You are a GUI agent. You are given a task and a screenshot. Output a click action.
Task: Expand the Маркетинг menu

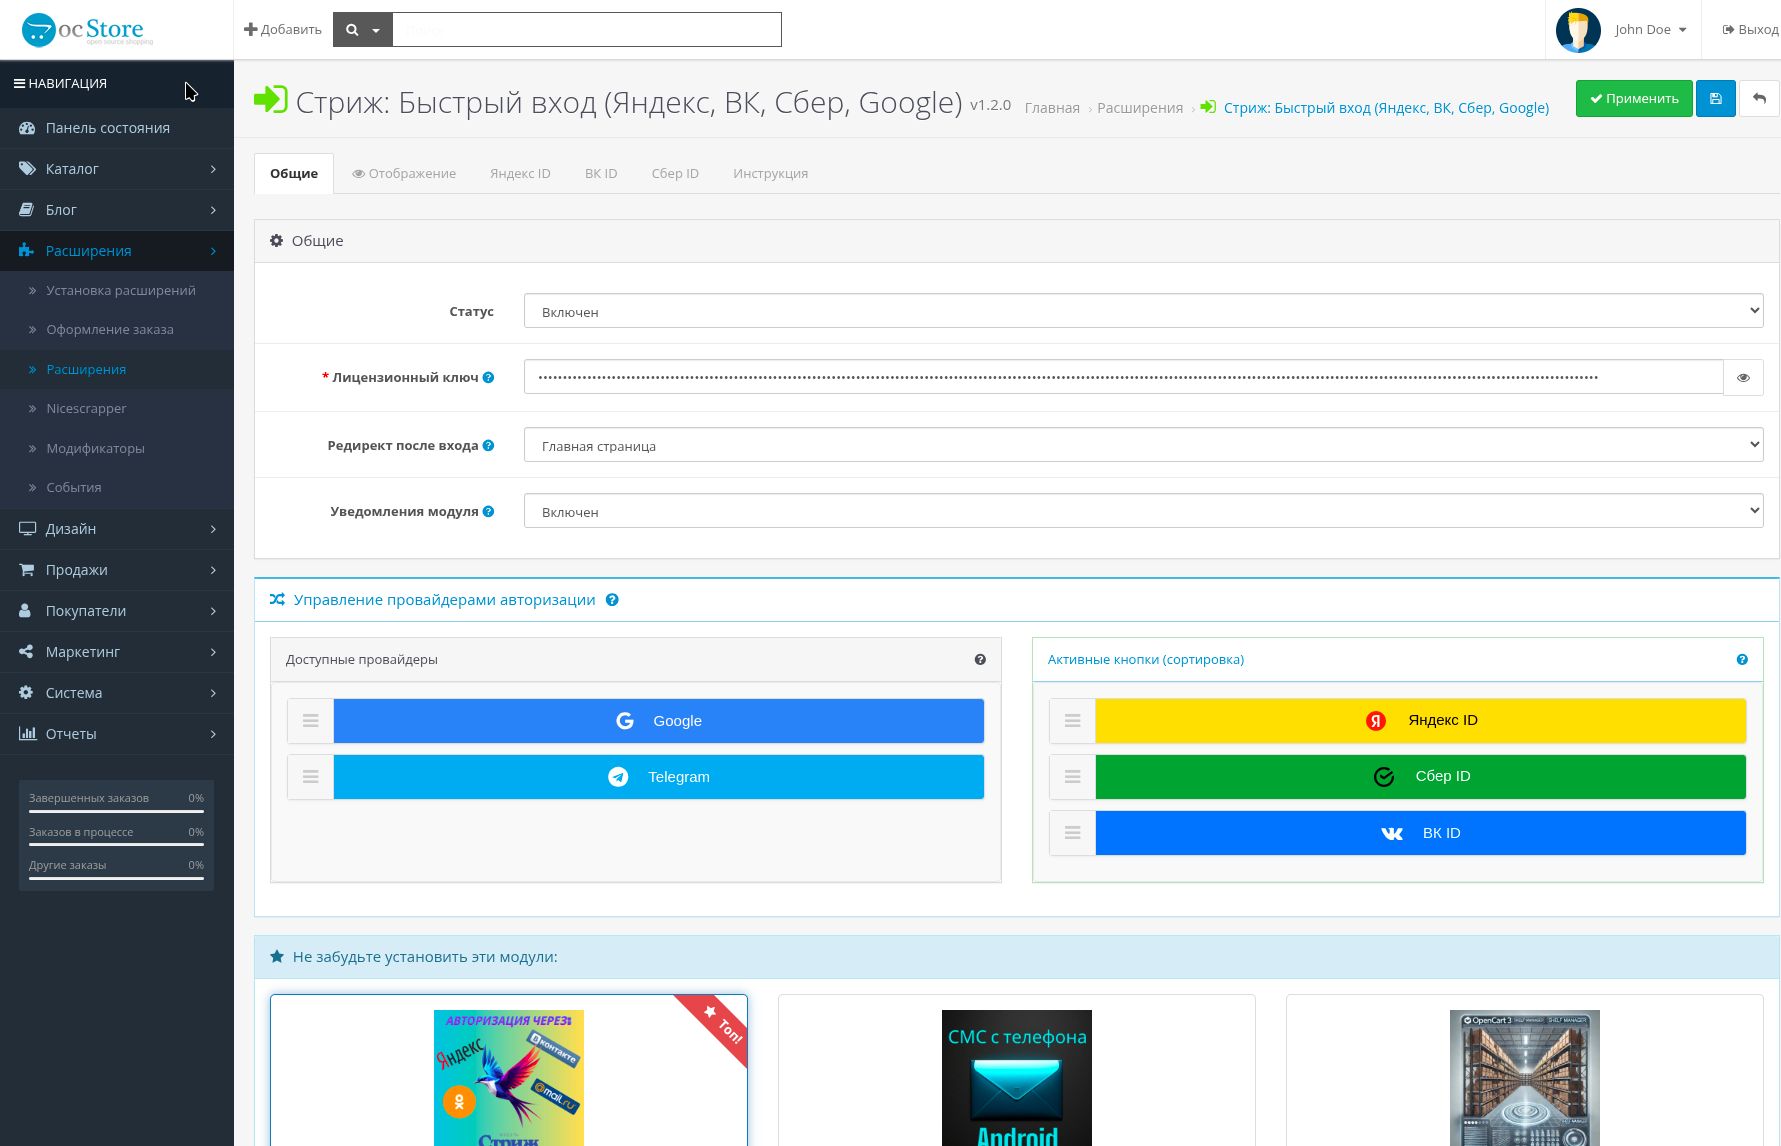point(117,652)
